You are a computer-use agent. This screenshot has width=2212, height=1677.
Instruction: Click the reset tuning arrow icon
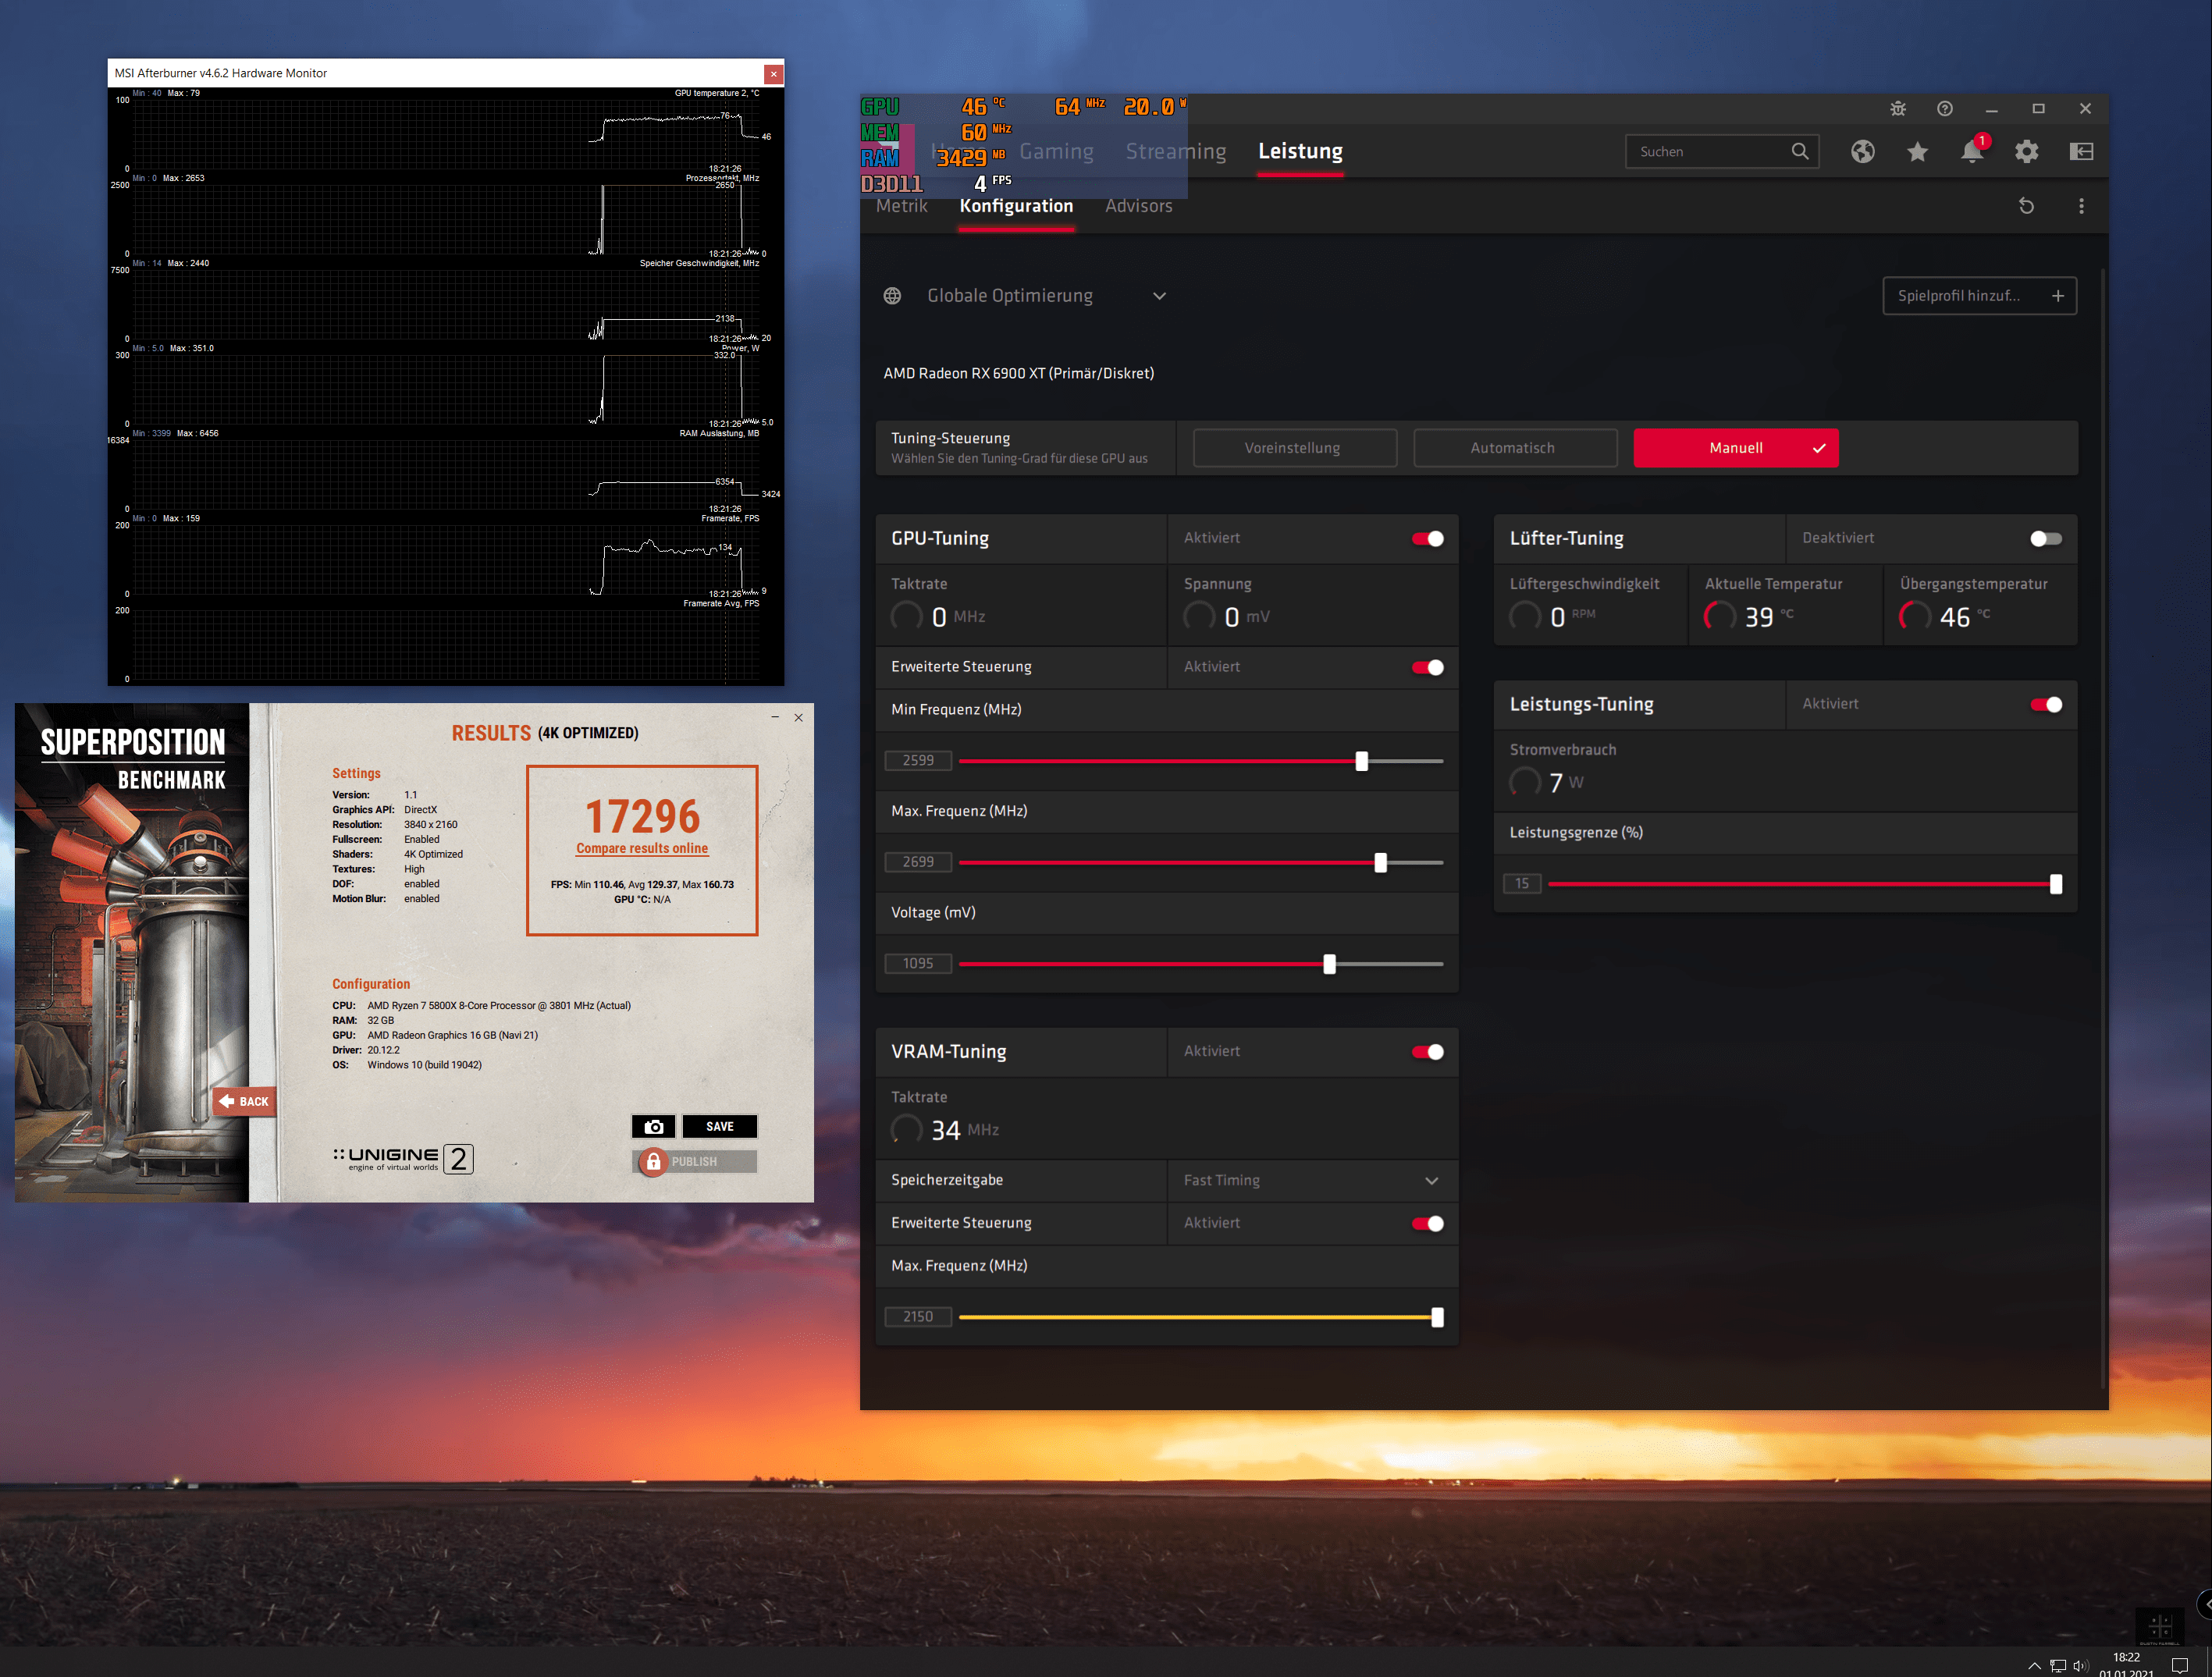(2026, 206)
